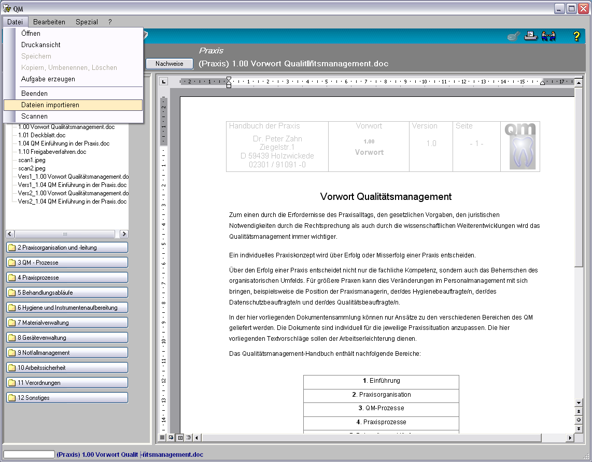
Task: Choose Aufgabe erzeugen menu entry
Action: [x=73, y=79]
